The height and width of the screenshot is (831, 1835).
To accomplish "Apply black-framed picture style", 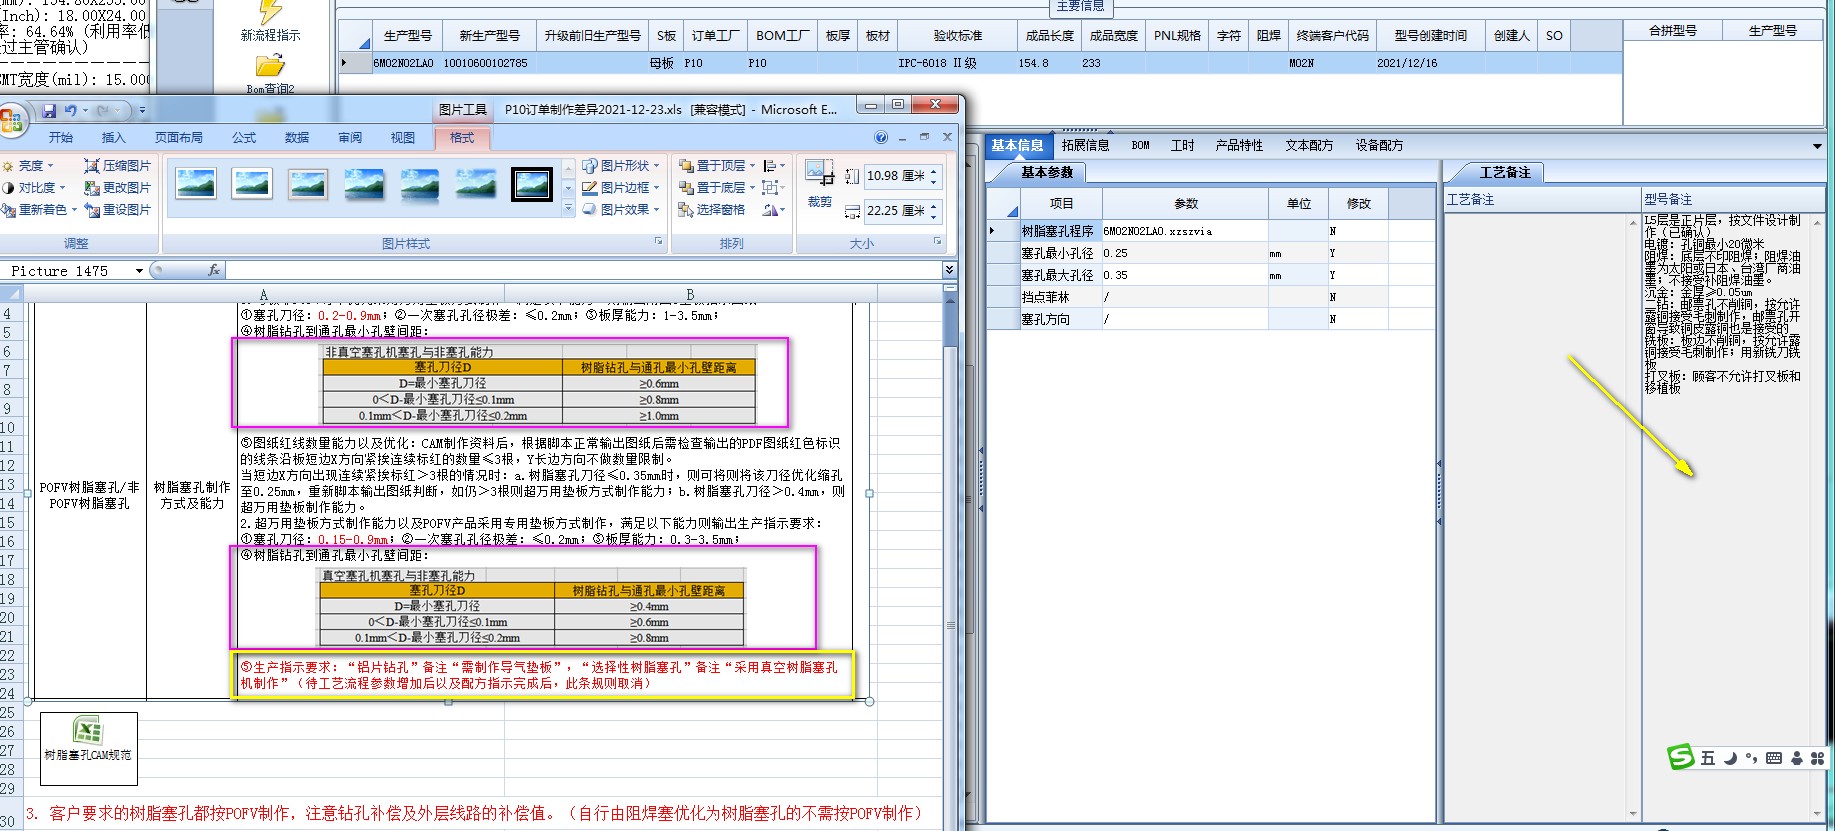I will coord(532,184).
